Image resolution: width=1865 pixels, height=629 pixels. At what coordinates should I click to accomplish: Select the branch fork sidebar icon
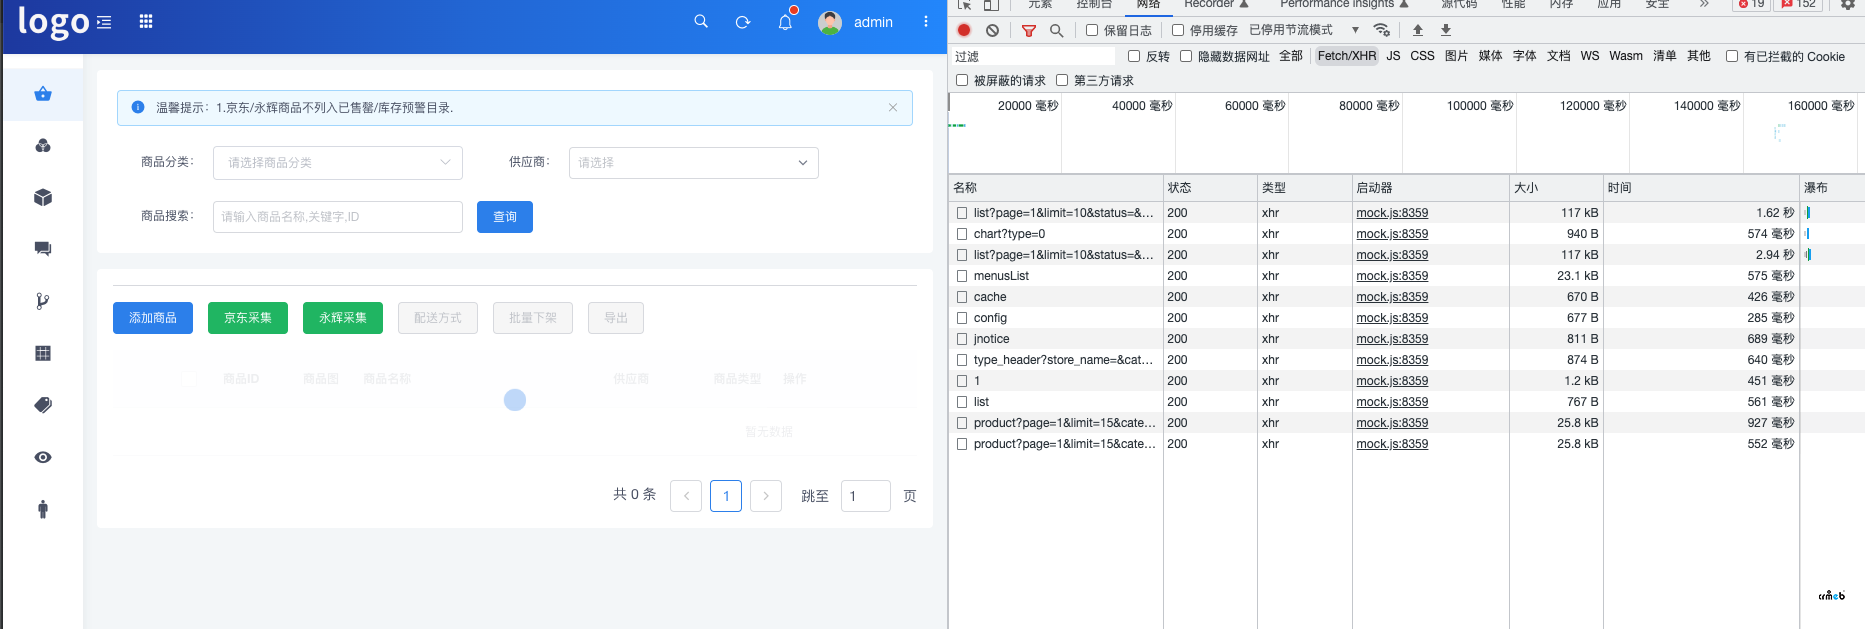43,301
